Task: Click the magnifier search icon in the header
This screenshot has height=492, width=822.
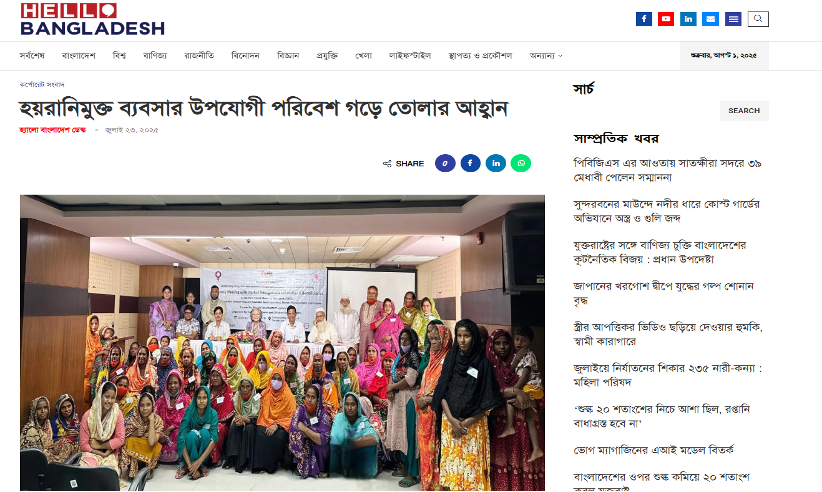Action: pyautogui.click(x=758, y=19)
